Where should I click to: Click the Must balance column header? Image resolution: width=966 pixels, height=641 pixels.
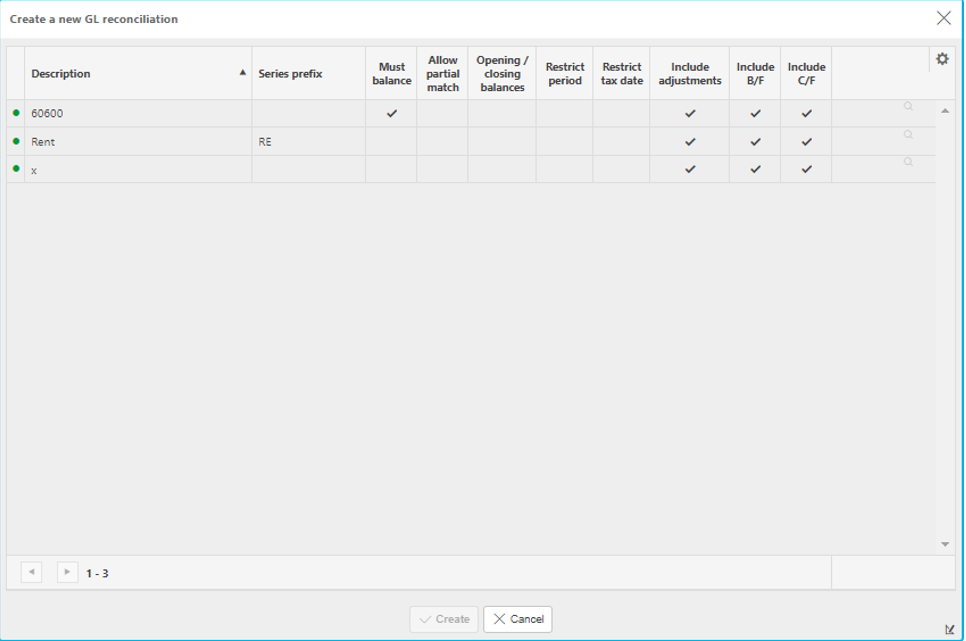click(x=391, y=73)
